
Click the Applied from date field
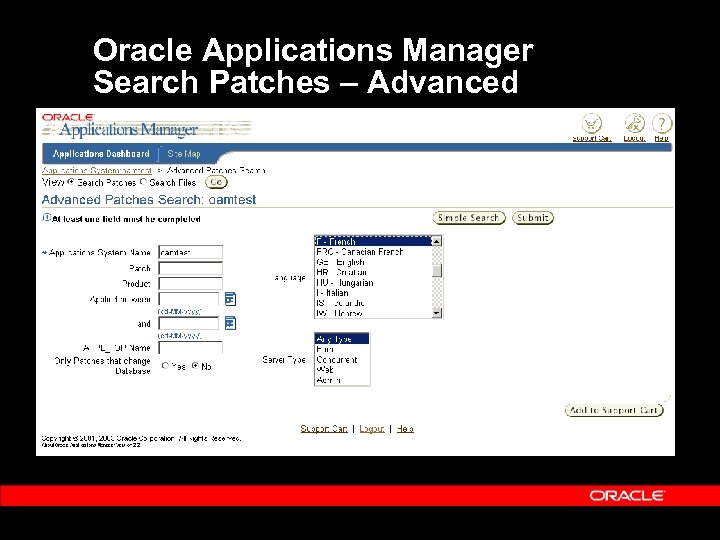[189, 299]
